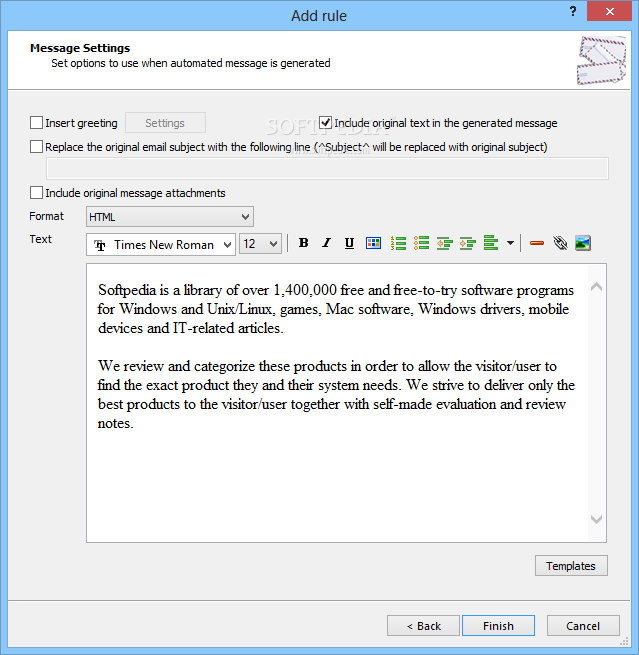Open the alignment options arrow
Screen dimensions: 639x655
point(510,243)
